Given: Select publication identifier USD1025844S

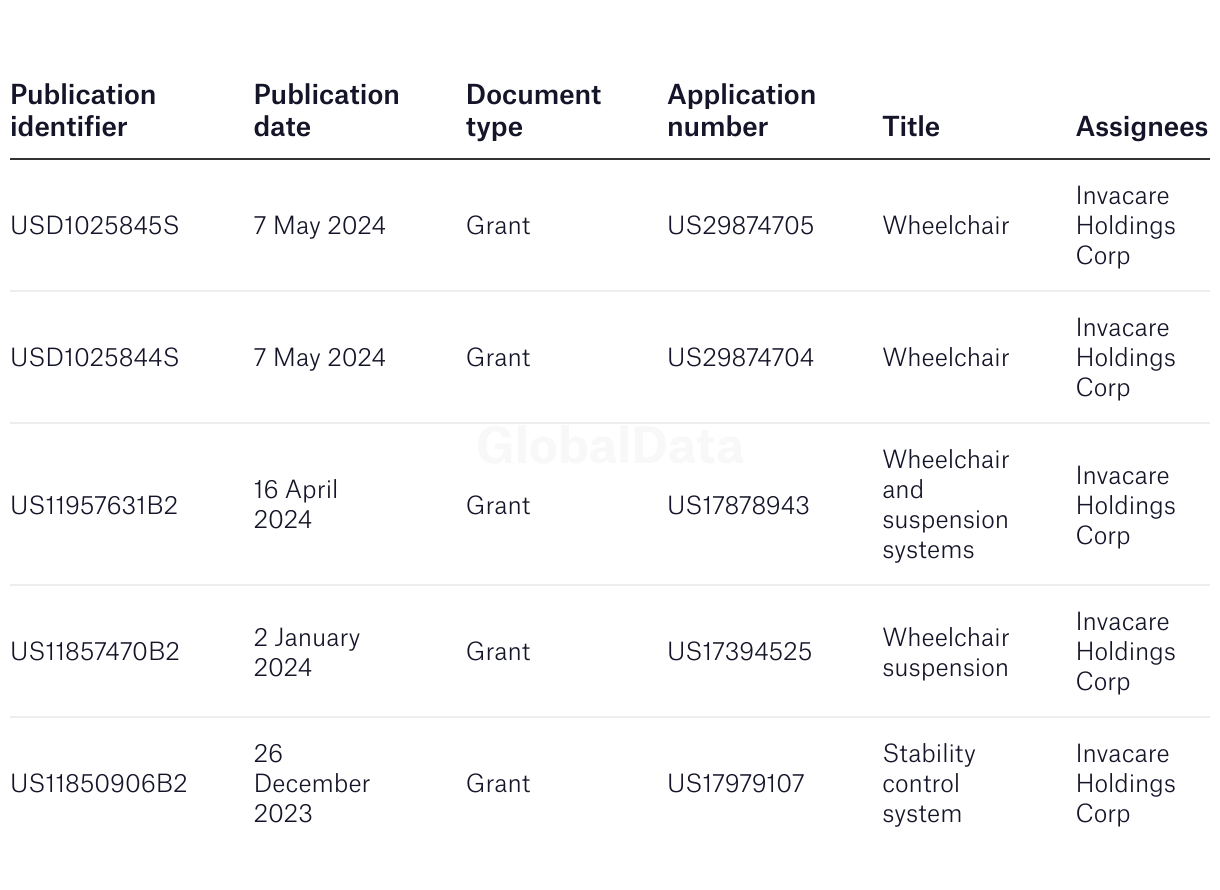Looking at the screenshot, I should click(95, 358).
